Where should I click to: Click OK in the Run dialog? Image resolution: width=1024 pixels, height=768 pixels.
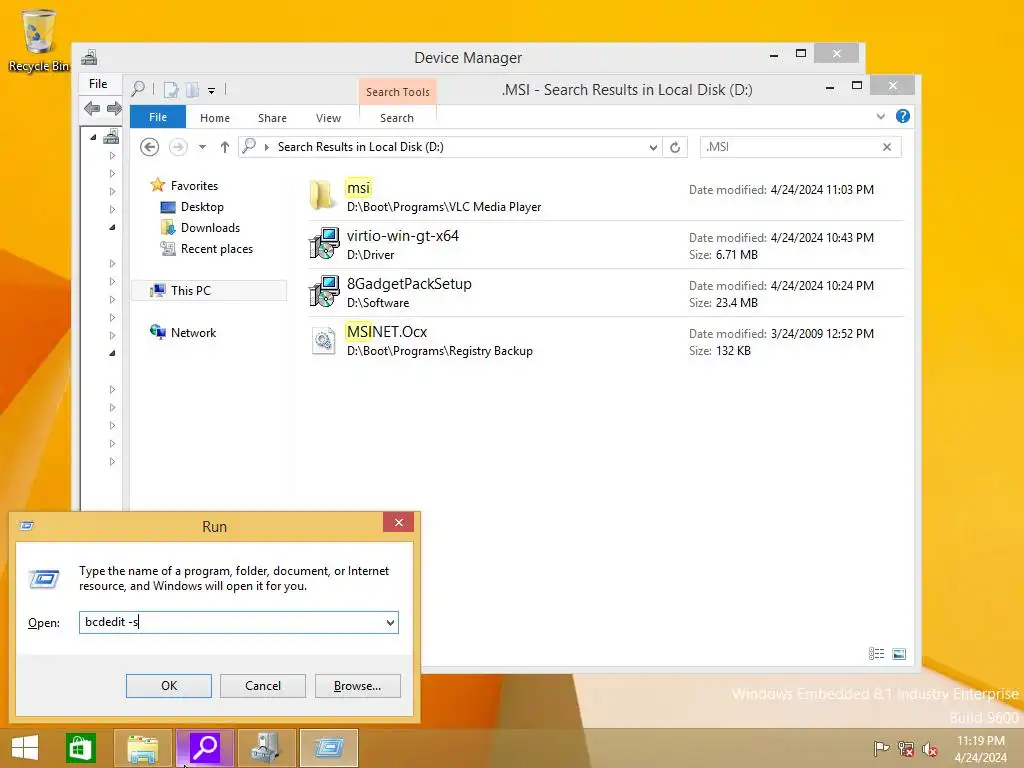click(168, 686)
